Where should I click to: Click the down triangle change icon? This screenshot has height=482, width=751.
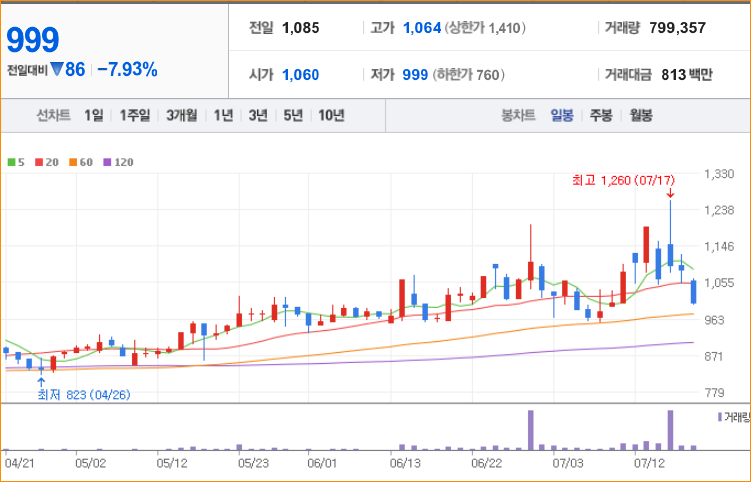coord(57,70)
